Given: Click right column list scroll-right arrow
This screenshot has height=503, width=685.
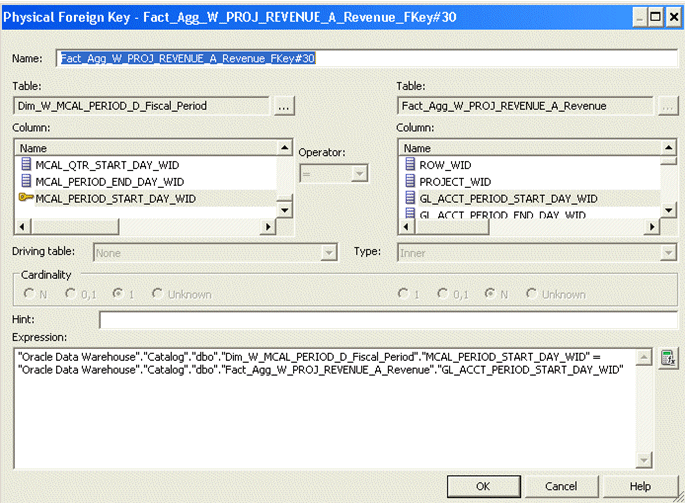Looking at the screenshot, I should pyautogui.click(x=652, y=226).
